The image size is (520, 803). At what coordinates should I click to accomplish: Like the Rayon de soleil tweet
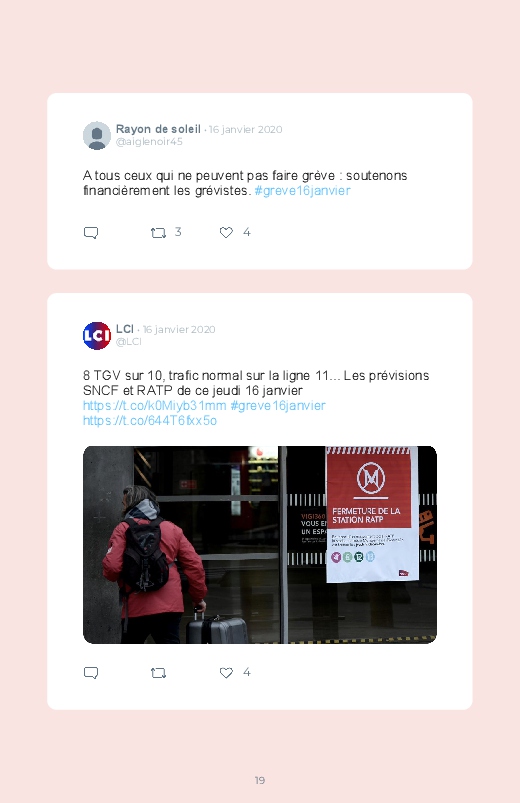pyautogui.click(x=226, y=233)
